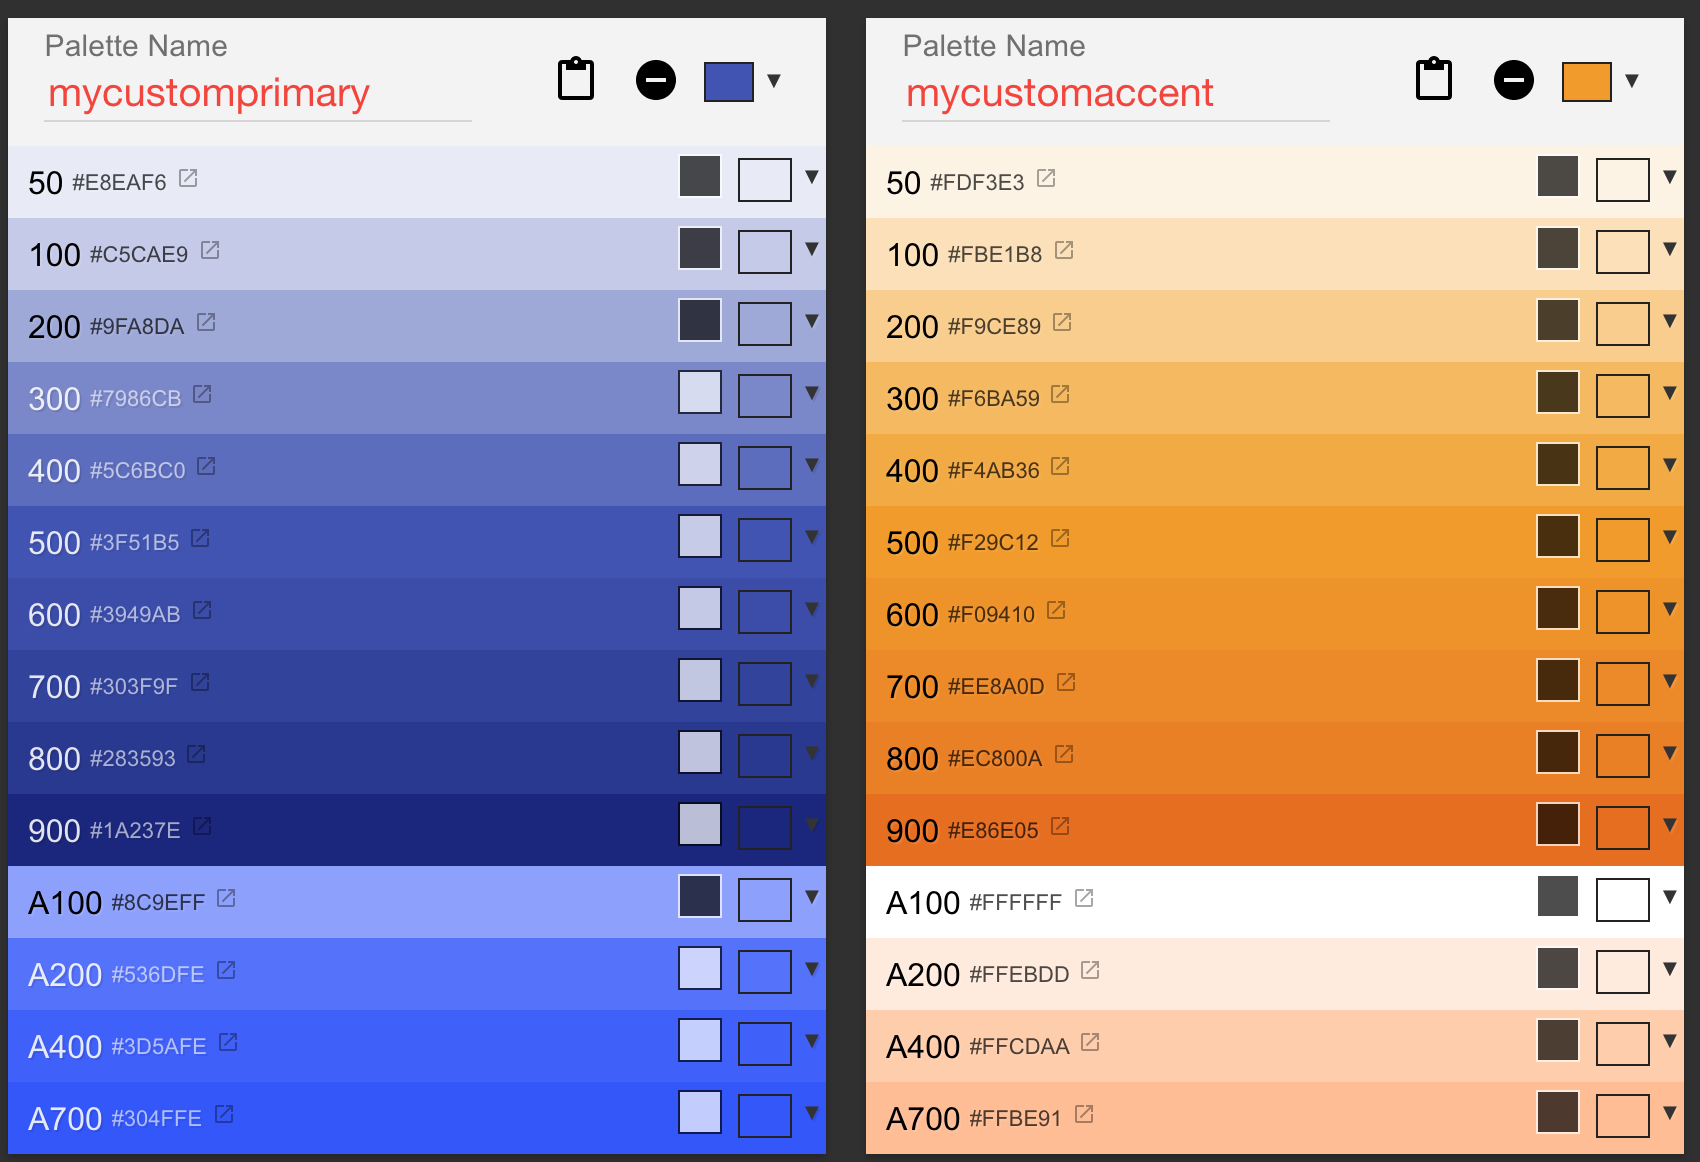Open color dropdown arrow on accent 400 row
Screen dimensions: 1700x1162
coord(1669,465)
